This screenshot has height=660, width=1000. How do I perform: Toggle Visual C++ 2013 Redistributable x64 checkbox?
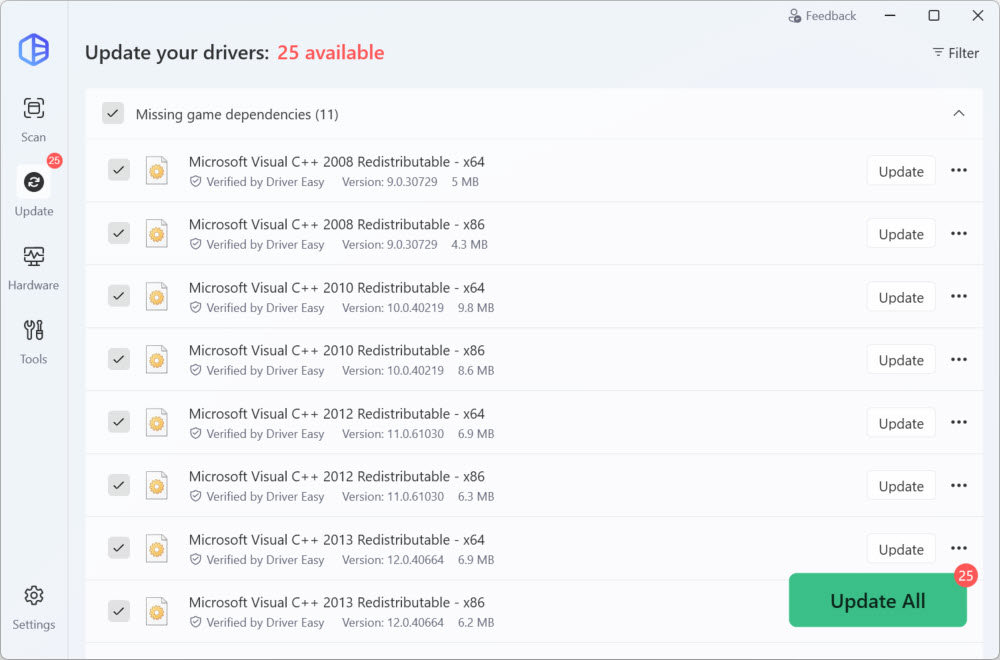119,548
